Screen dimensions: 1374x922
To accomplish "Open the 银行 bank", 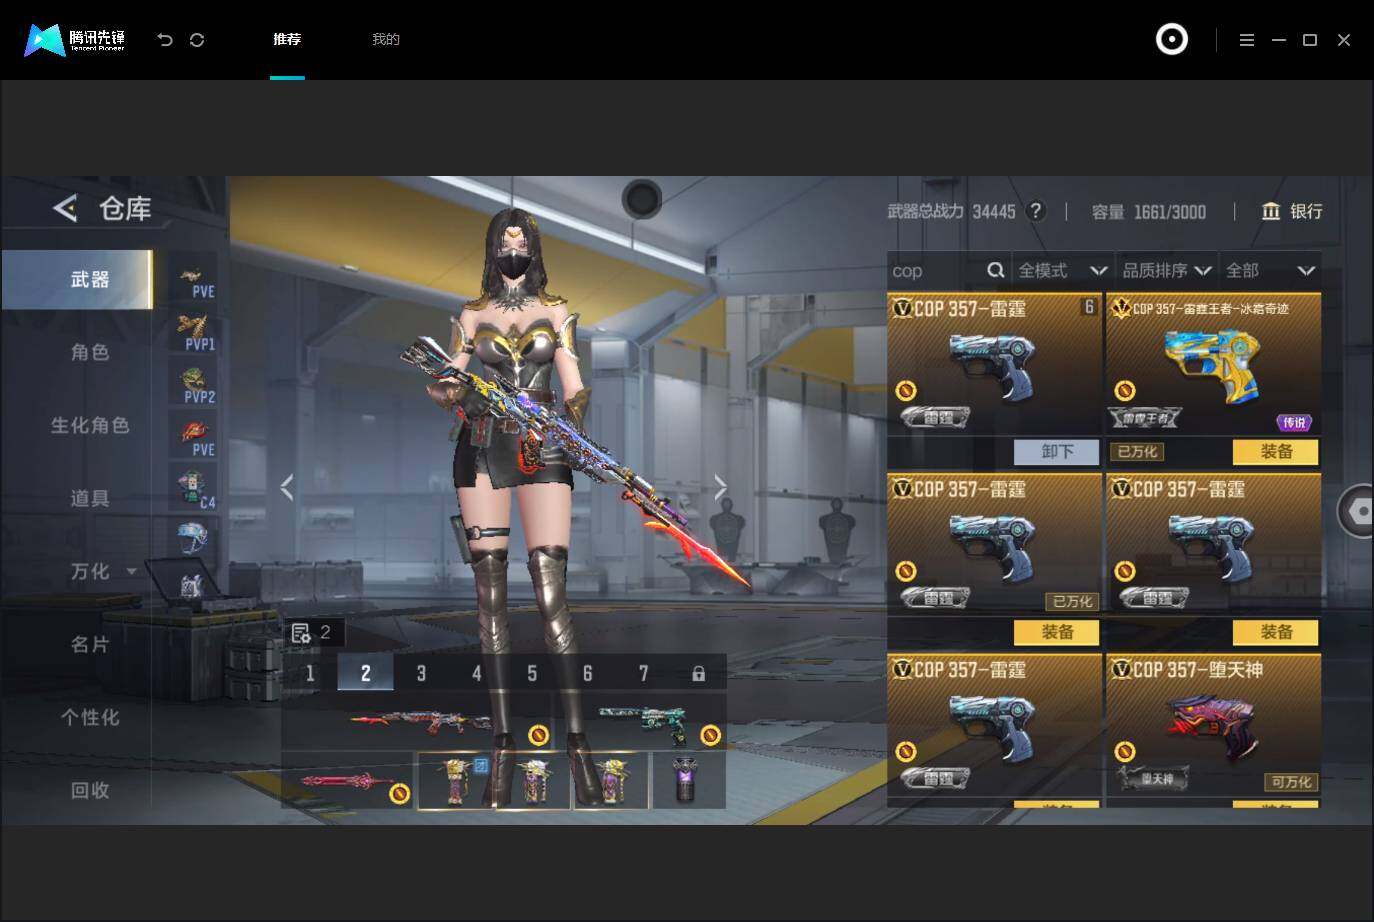I will [1292, 211].
